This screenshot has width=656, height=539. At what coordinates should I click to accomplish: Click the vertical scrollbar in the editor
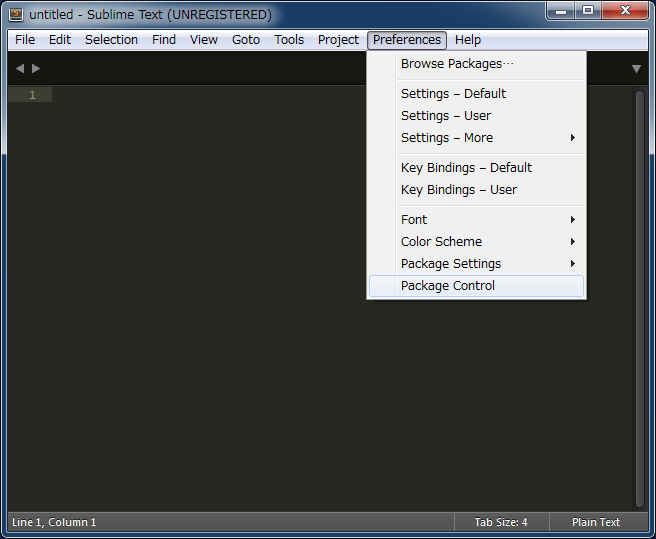(639, 298)
